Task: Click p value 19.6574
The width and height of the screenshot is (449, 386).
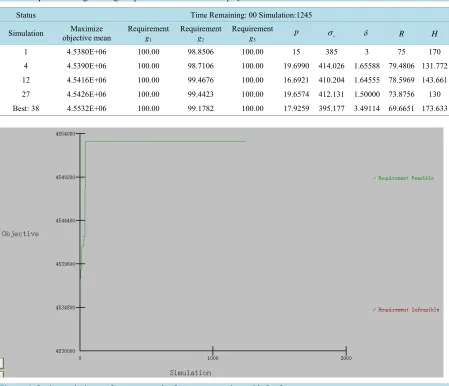Action: [296, 94]
